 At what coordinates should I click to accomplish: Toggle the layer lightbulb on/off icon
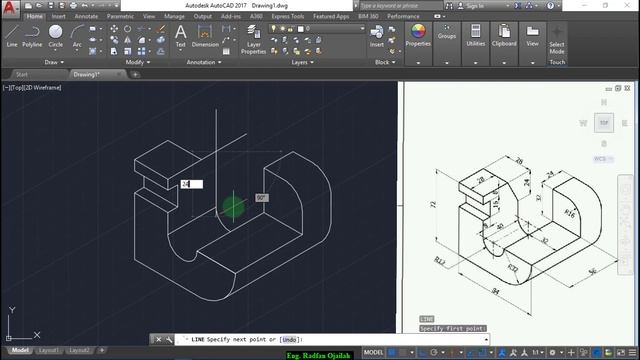[x=273, y=29]
